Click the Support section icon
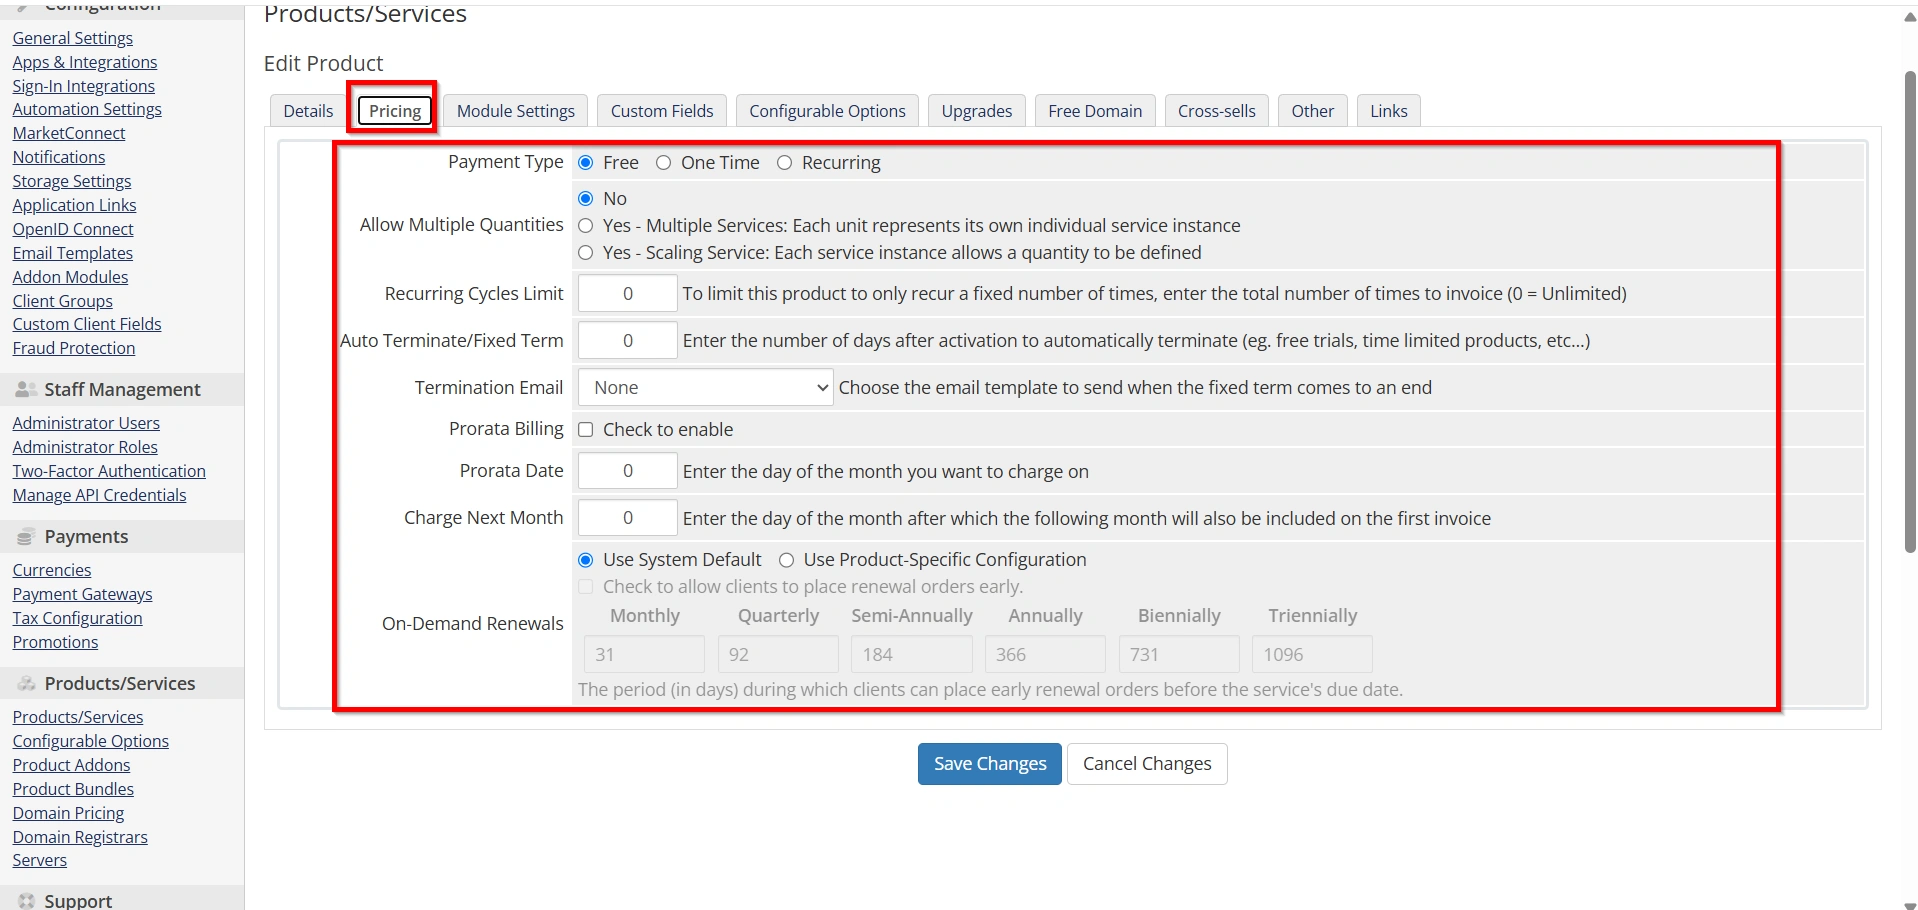 point(27,900)
